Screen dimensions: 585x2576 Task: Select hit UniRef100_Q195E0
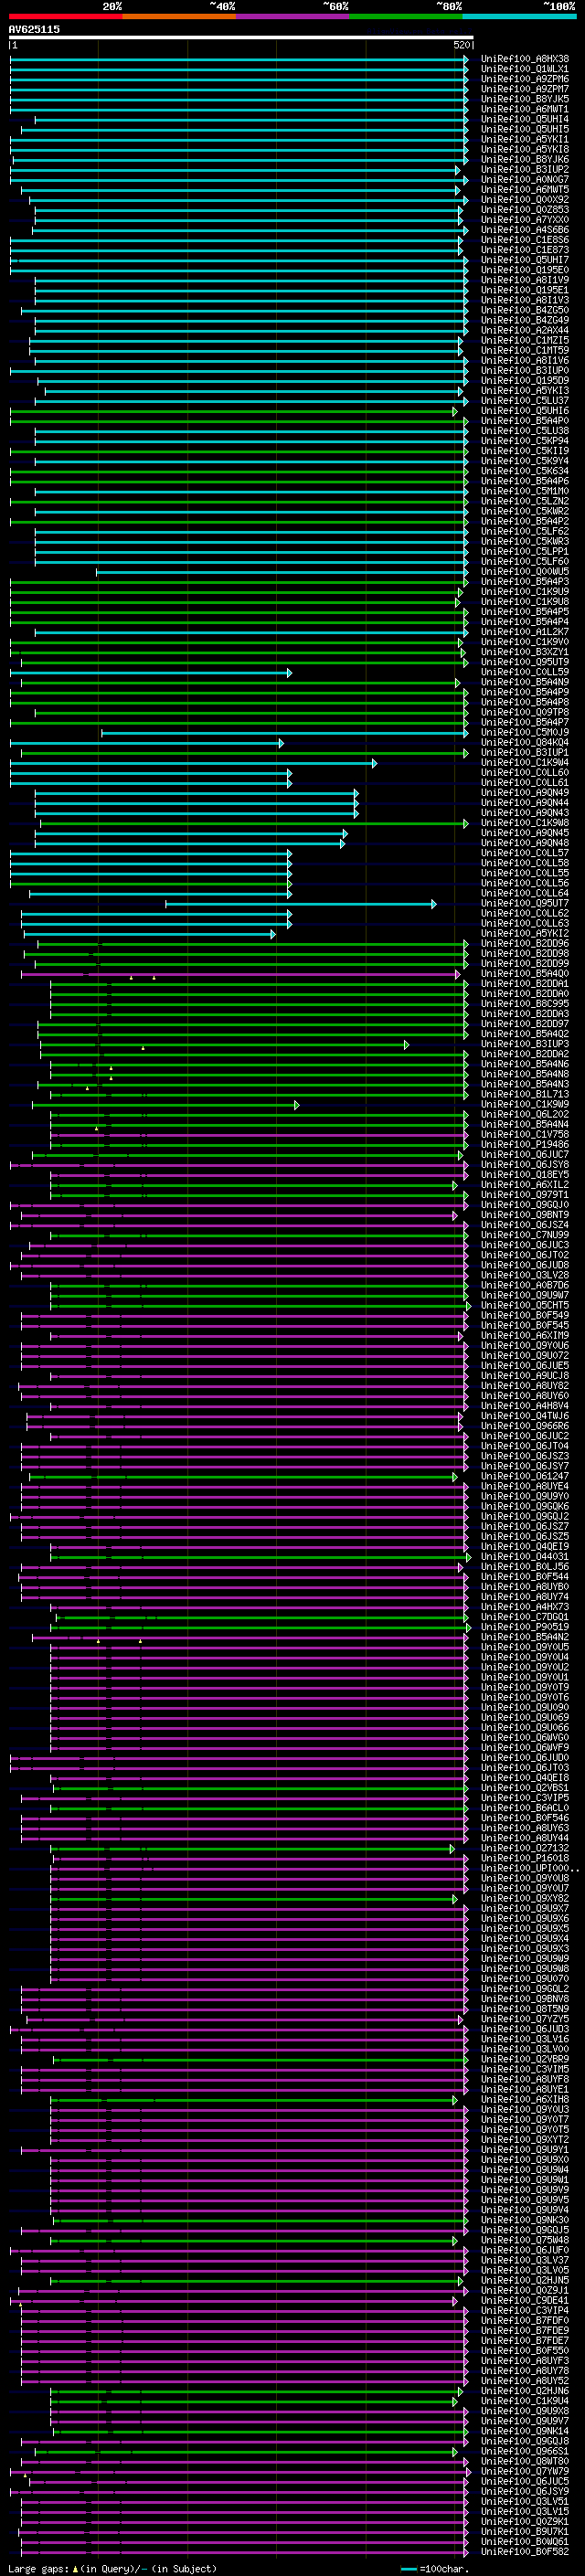tap(525, 270)
